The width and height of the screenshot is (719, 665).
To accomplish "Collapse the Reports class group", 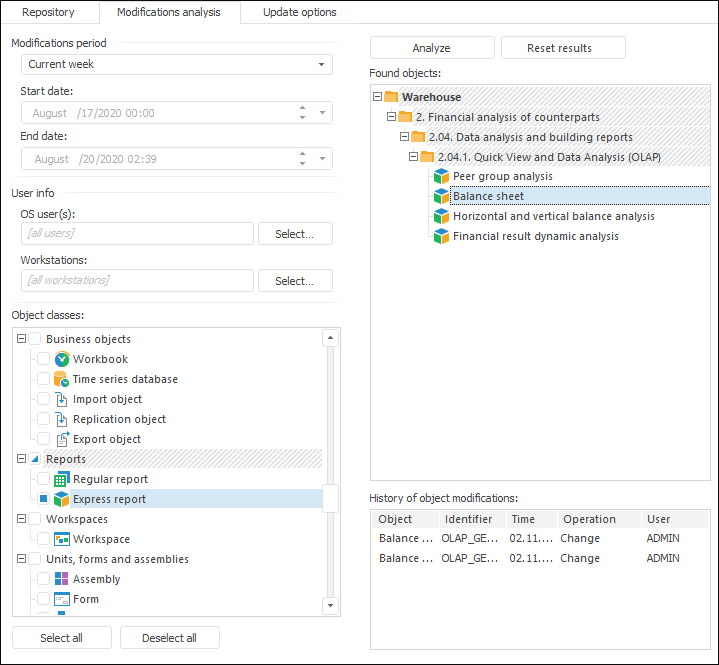I will 21,459.
